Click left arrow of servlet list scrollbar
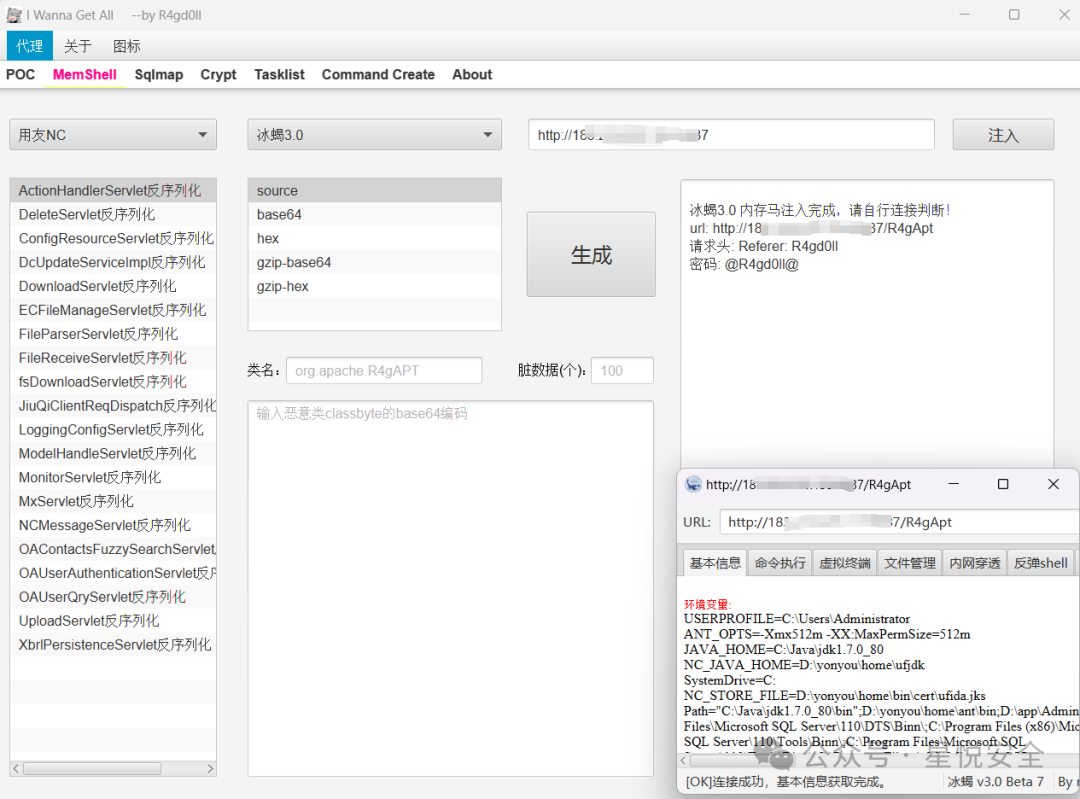Viewport: 1080px width, 799px height. 16,769
